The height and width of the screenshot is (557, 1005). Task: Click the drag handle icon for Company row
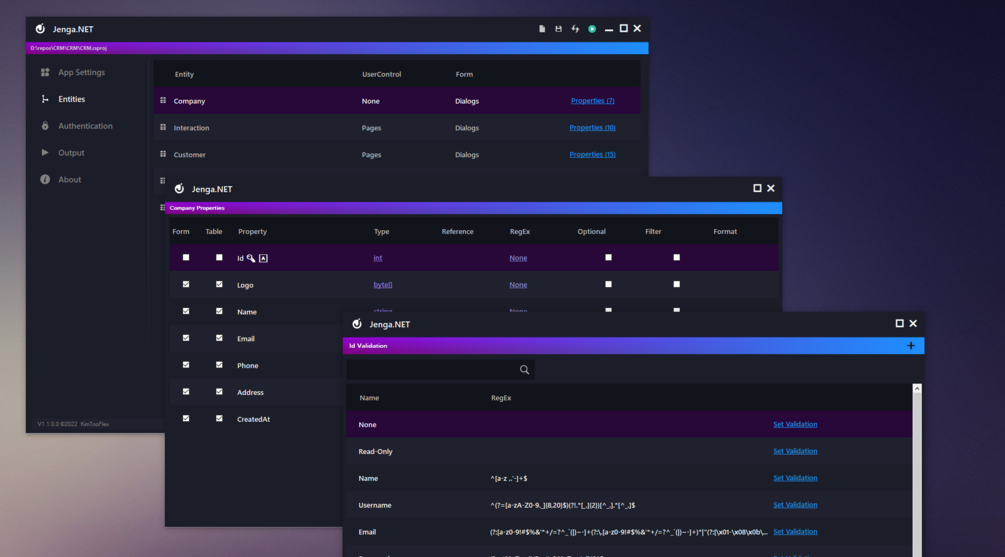coord(163,101)
